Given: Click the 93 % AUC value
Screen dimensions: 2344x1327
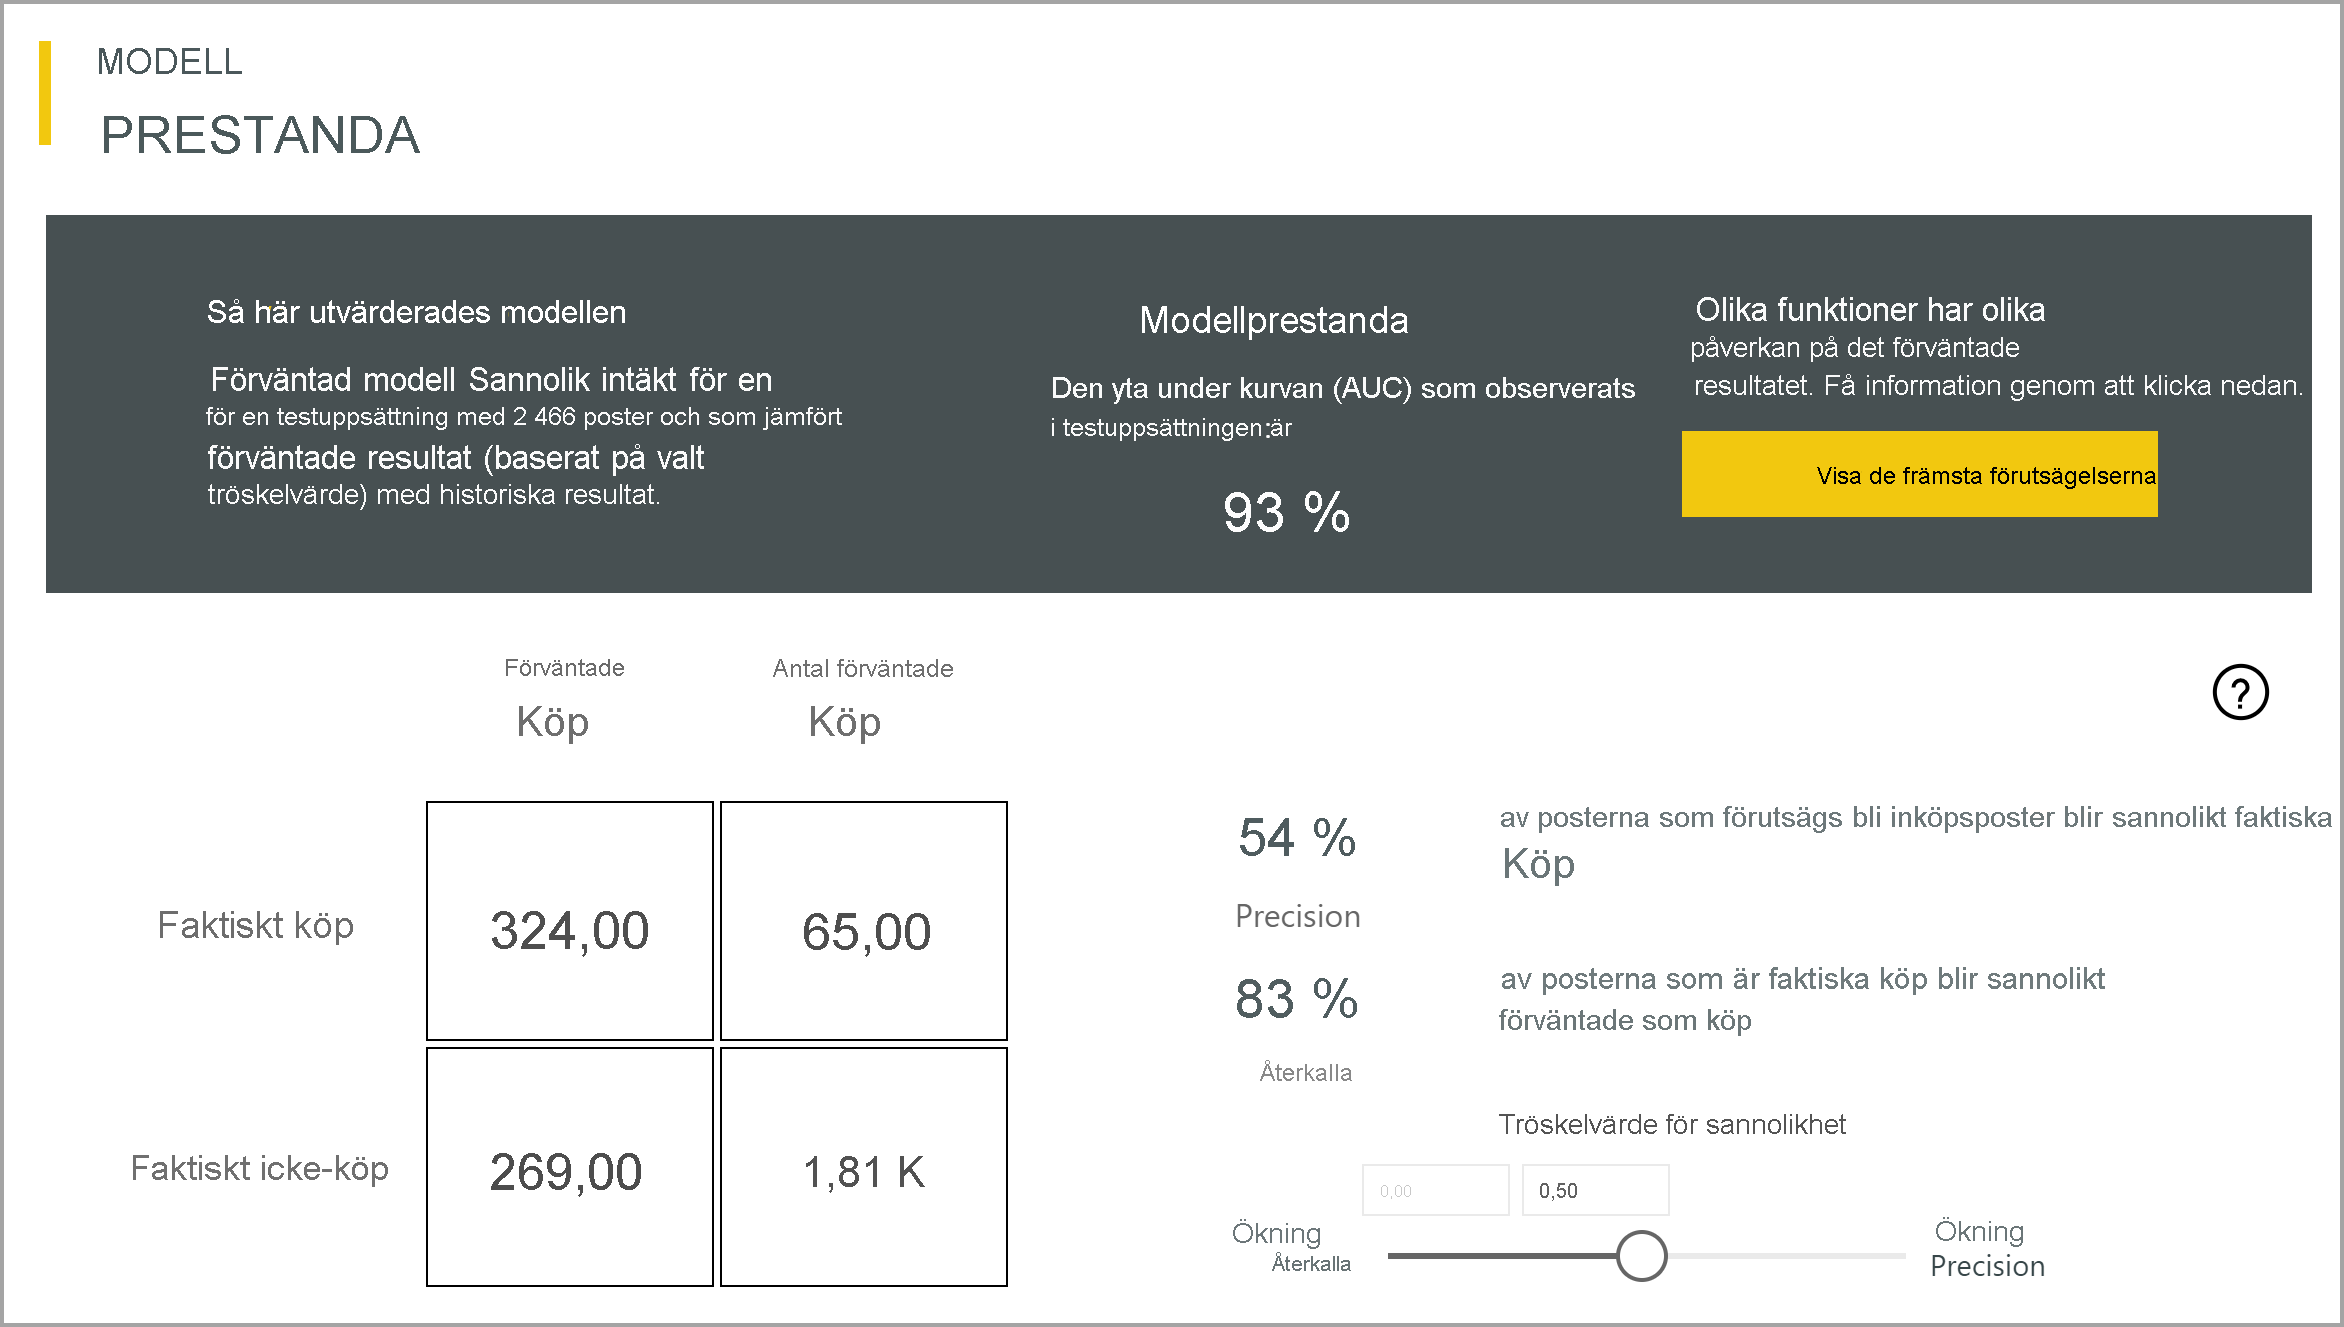Looking at the screenshot, I should [x=1286, y=512].
